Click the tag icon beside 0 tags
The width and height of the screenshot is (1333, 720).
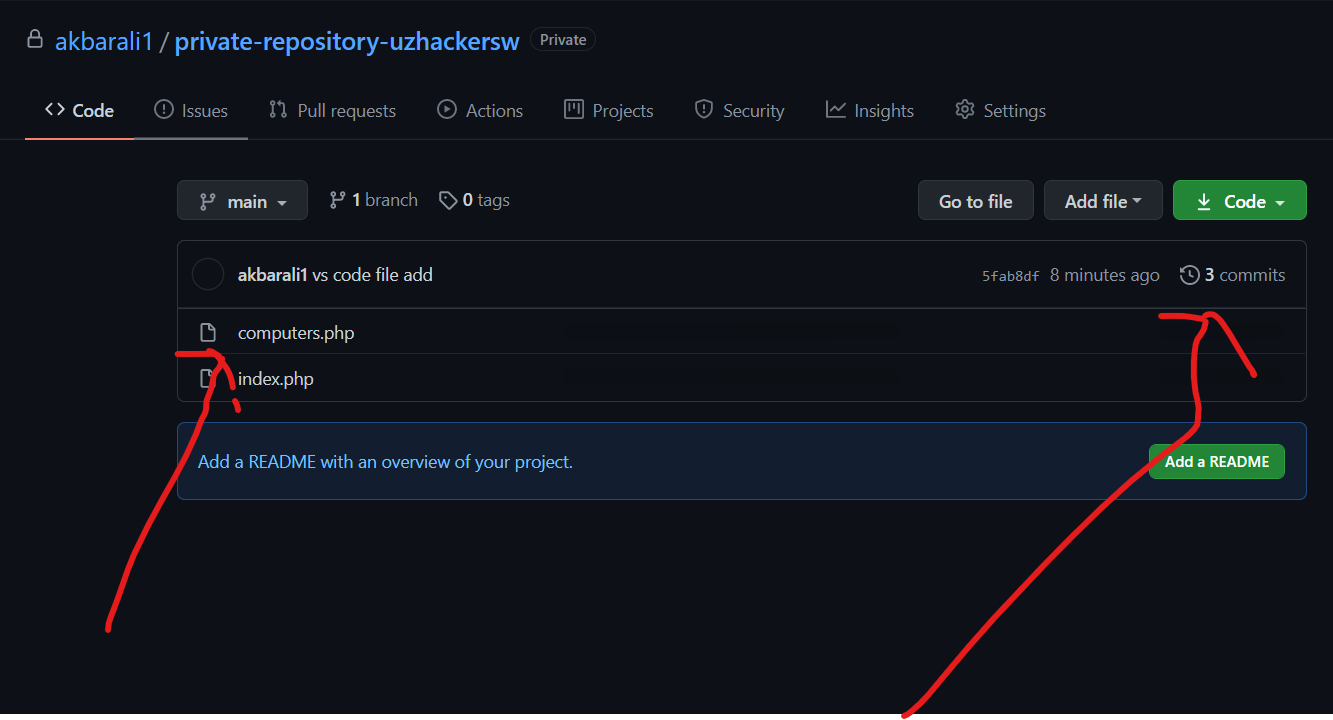pos(448,200)
